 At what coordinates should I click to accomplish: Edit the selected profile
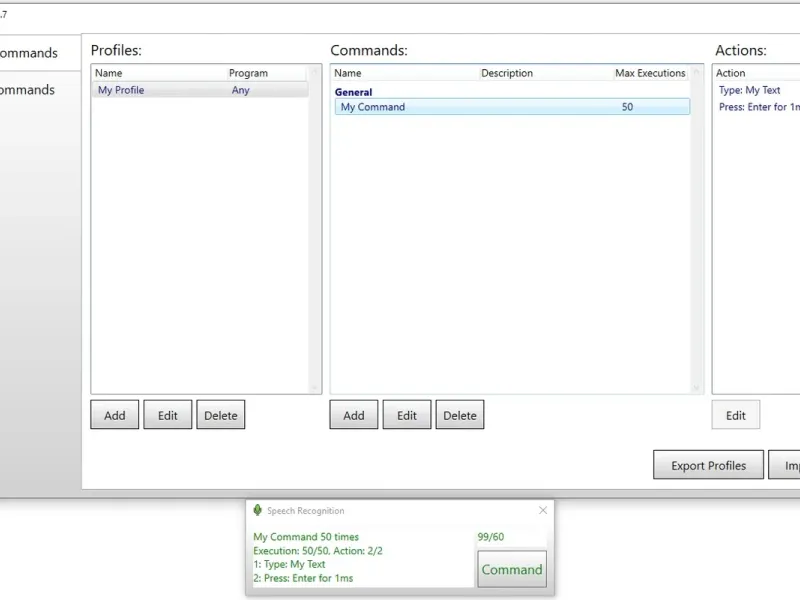click(168, 415)
